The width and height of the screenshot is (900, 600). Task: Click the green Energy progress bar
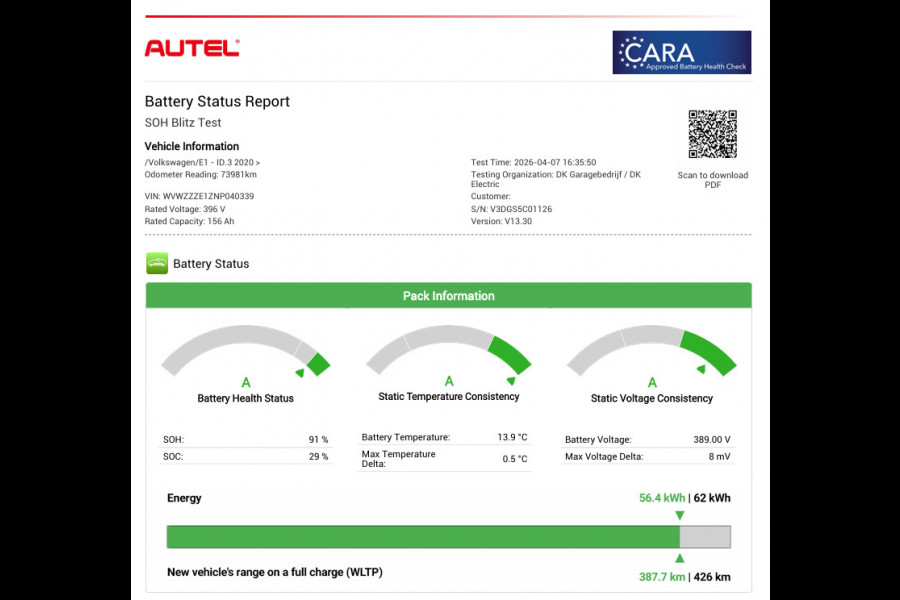pos(420,536)
